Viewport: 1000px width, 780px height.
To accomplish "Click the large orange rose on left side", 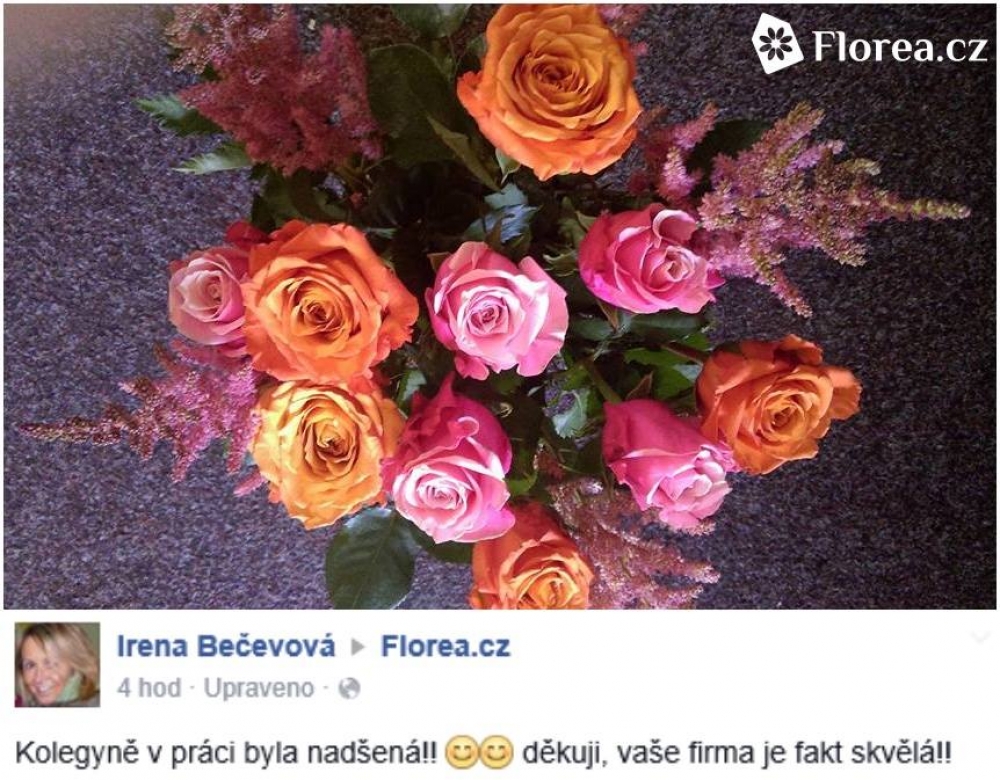I will pyautogui.click(x=327, y=301).
